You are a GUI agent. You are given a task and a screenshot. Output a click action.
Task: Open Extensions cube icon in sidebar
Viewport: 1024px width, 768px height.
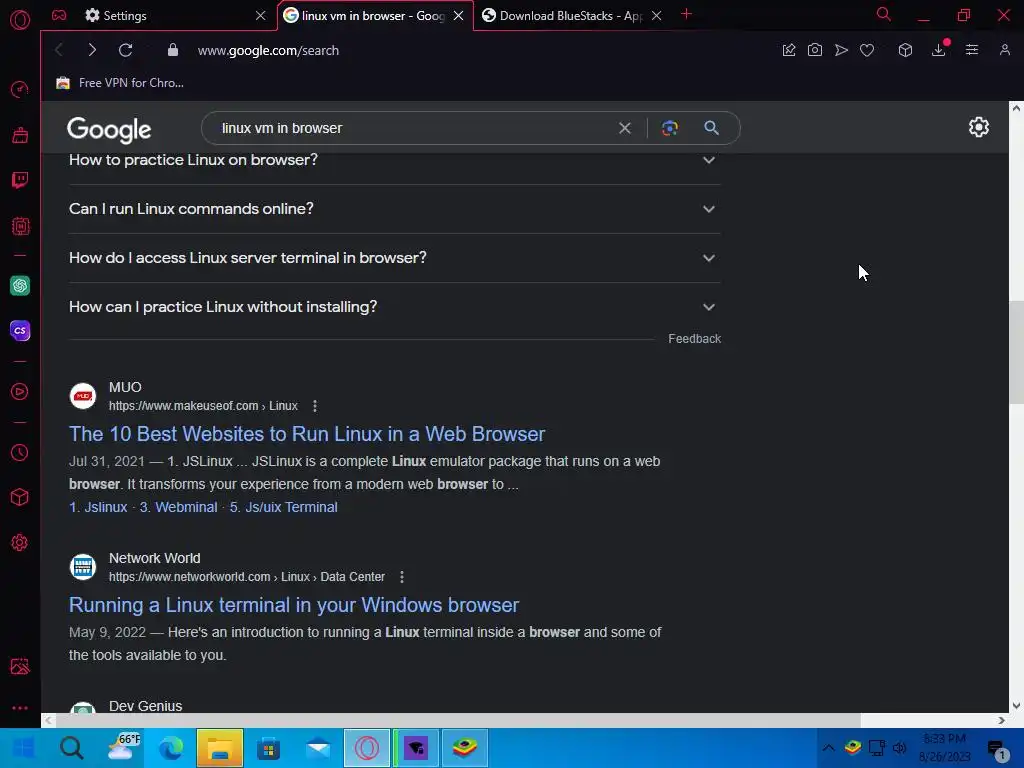[20, 497]
